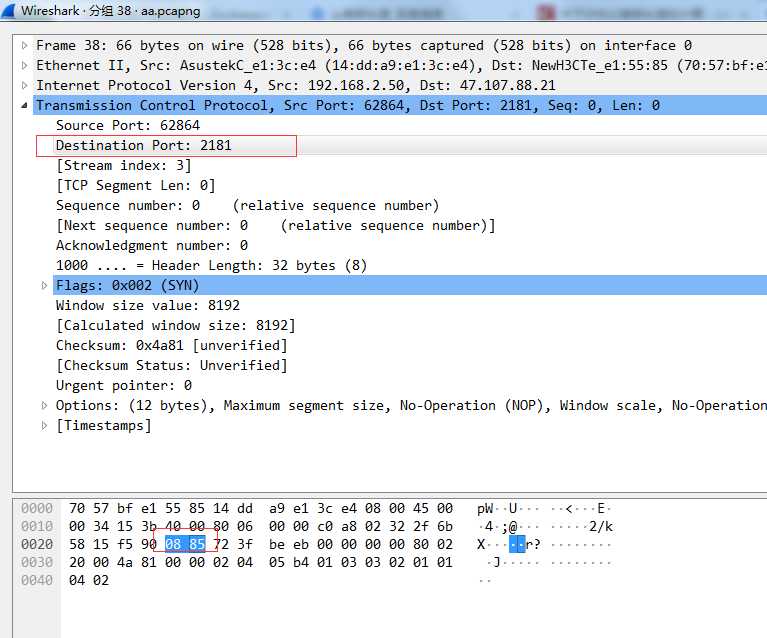Collapse the Transmission Control Protocol section
The width and height of the screenshot is (767, 638).
click(24, 105)
